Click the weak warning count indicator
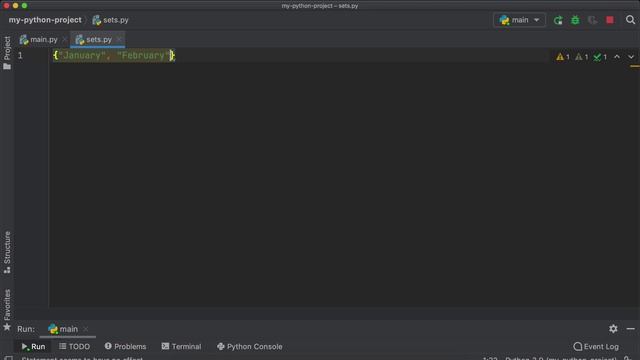The height and width of the screenshot is (360, 640). pos(582,57)
